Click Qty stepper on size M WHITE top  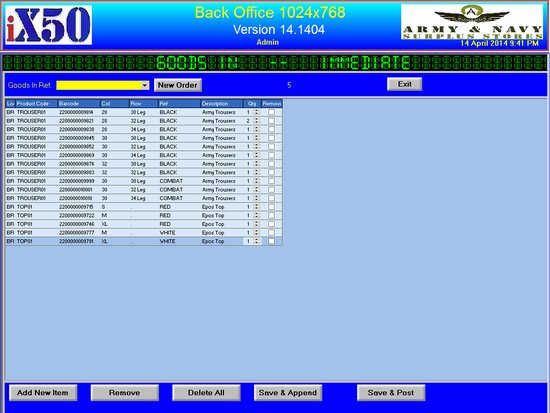(257, 233)
